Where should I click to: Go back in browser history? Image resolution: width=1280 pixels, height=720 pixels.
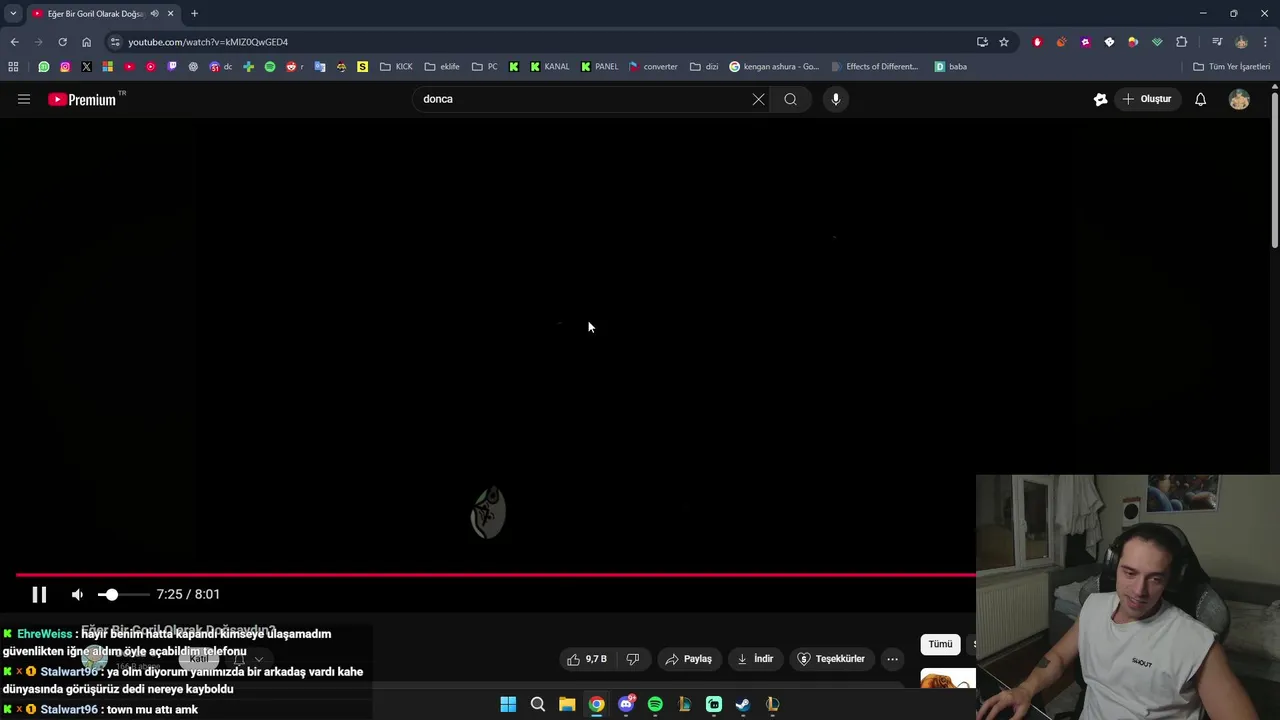[14, 42]
